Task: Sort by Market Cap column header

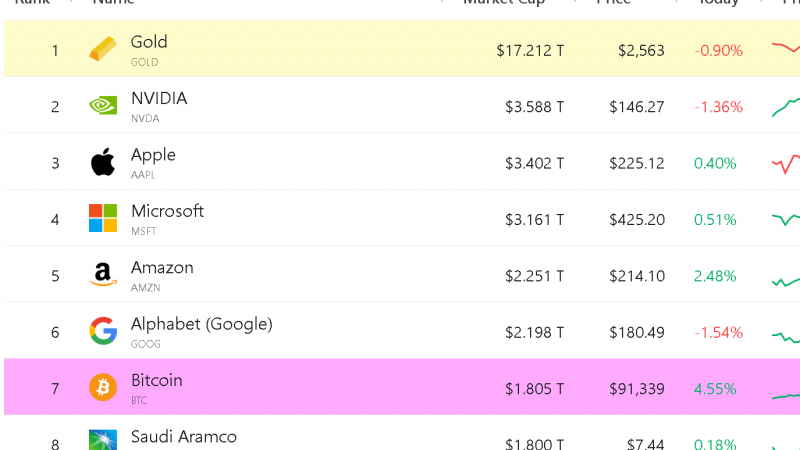Action: point(504,2)
